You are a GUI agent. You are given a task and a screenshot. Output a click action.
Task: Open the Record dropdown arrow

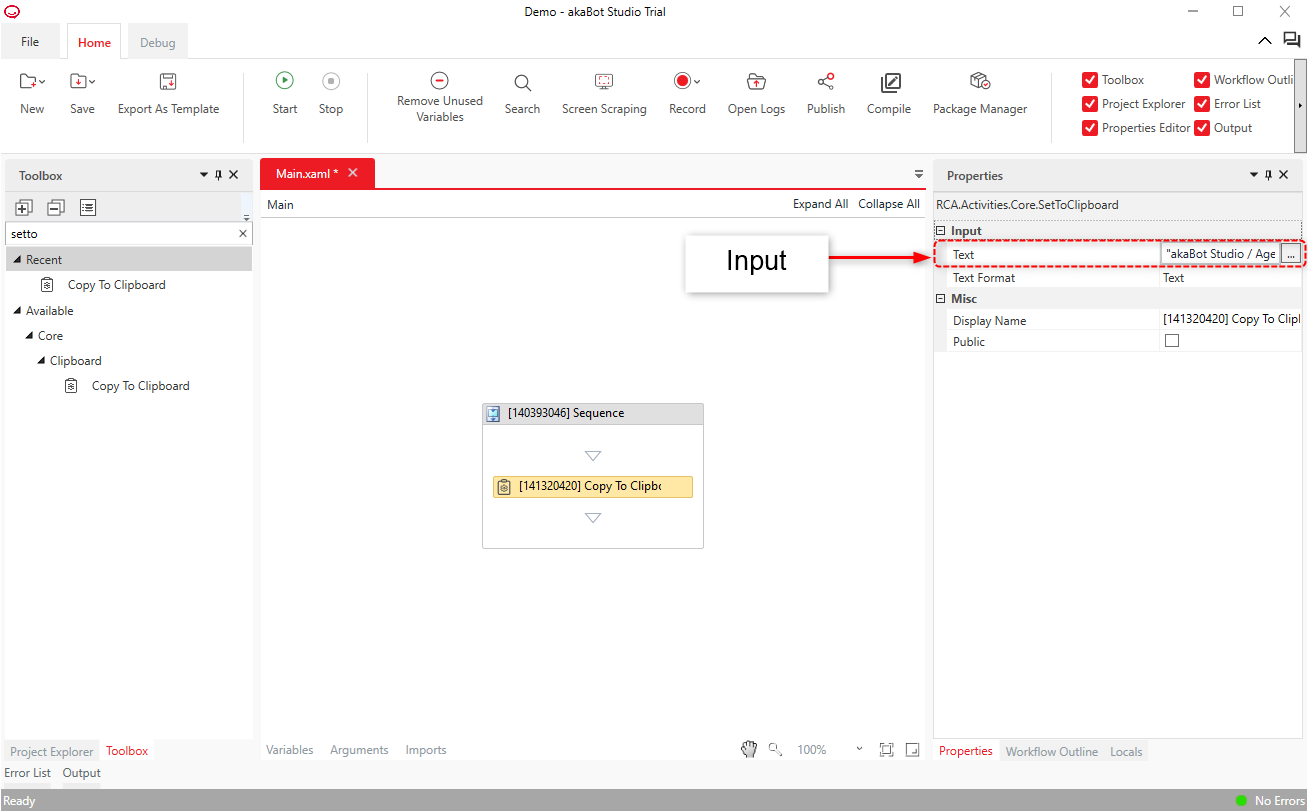point(697,81)
